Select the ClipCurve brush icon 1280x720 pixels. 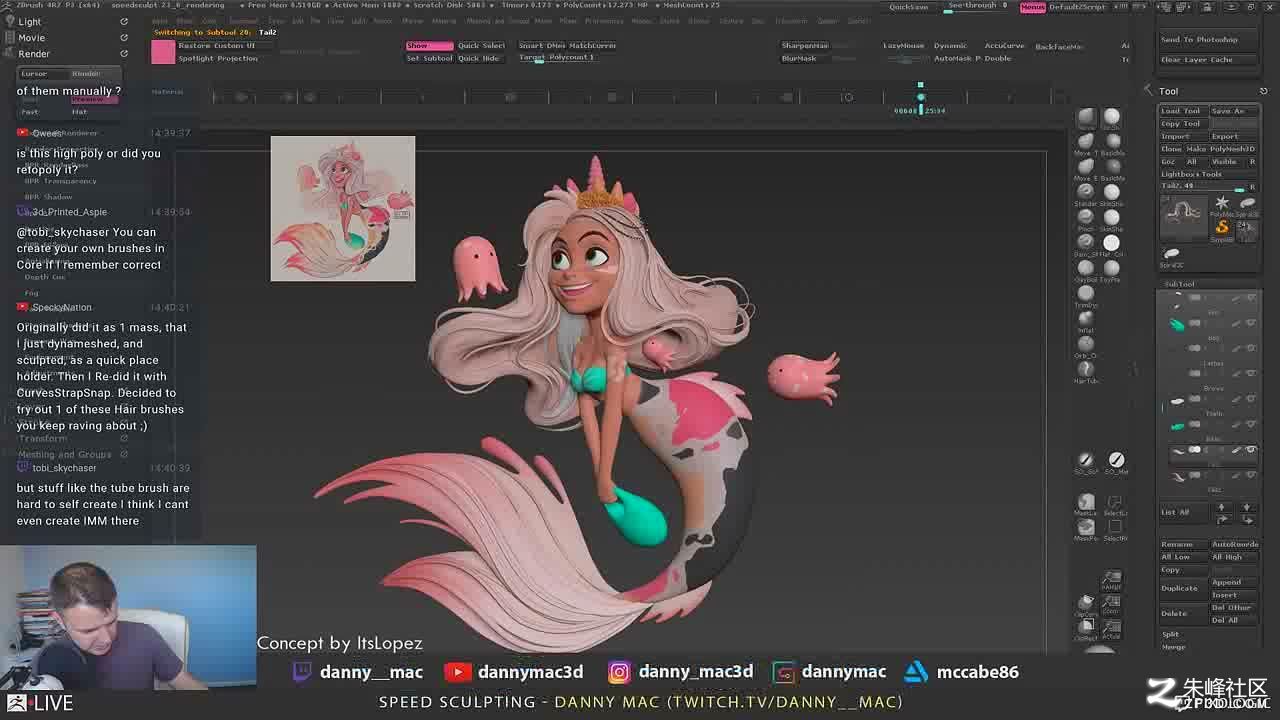(x=1085, y=603)
